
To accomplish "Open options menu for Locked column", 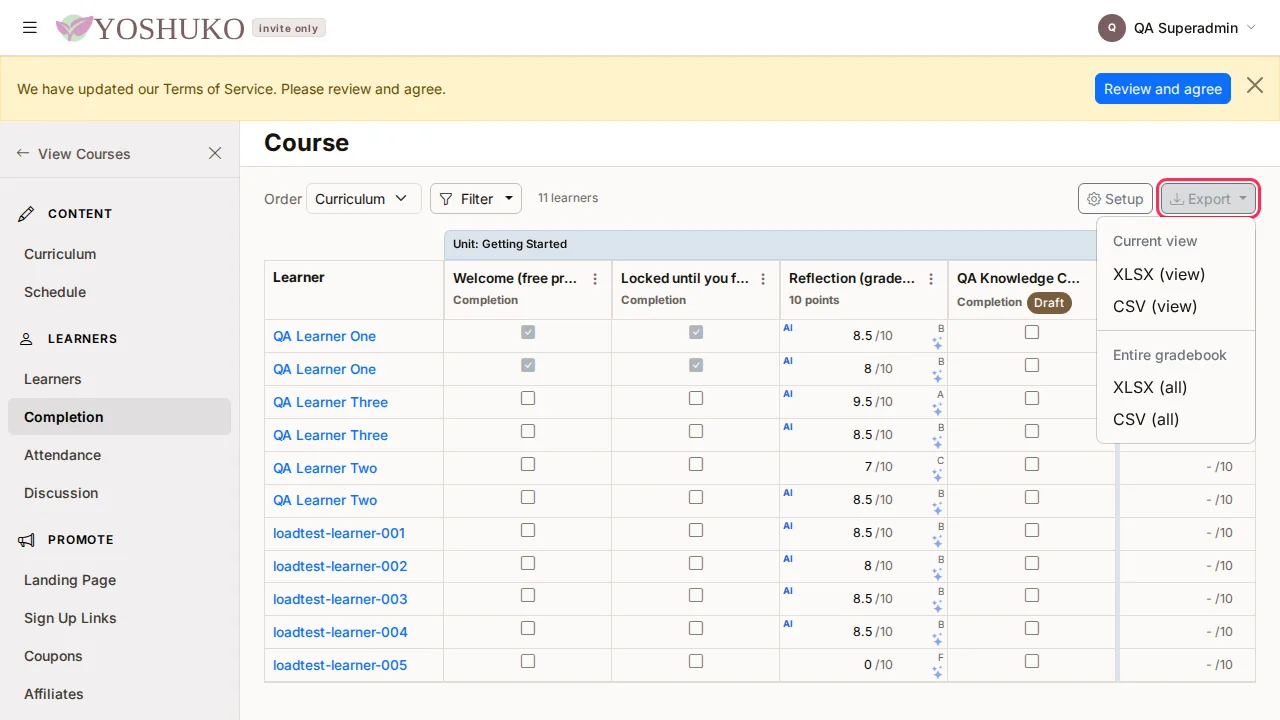I will (763, 279).
